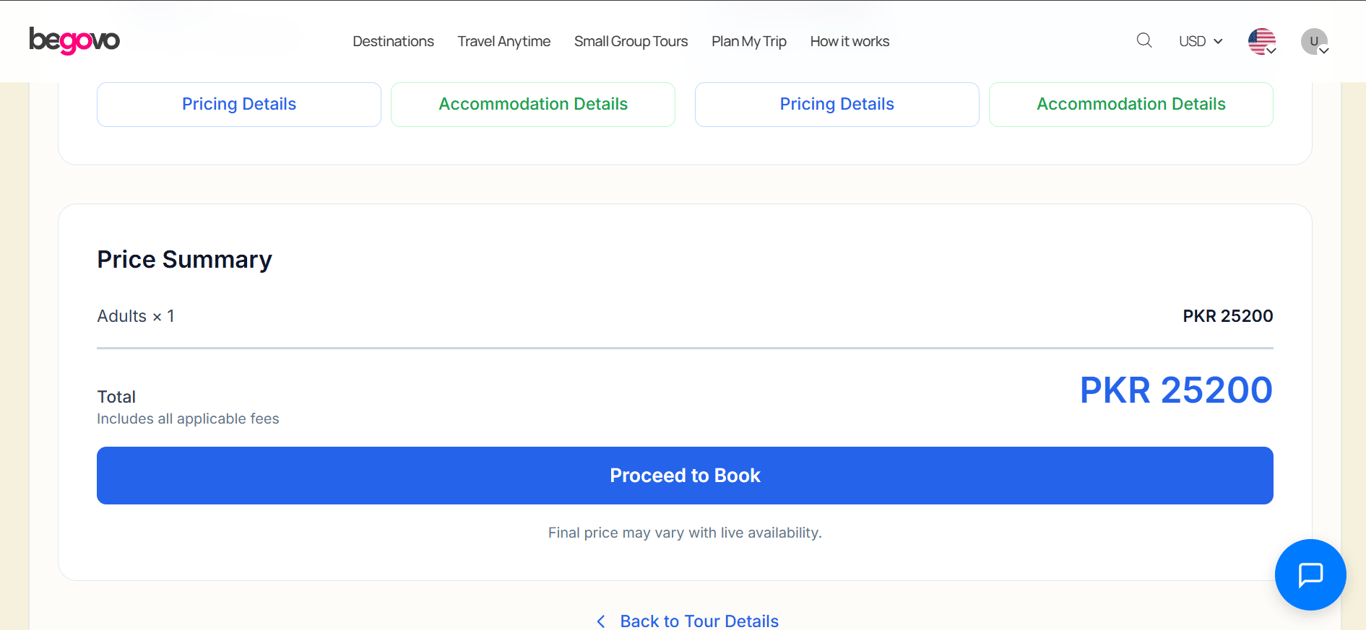Open the Destinations menu
1366x630 pixels.
(x=393, y=41)
